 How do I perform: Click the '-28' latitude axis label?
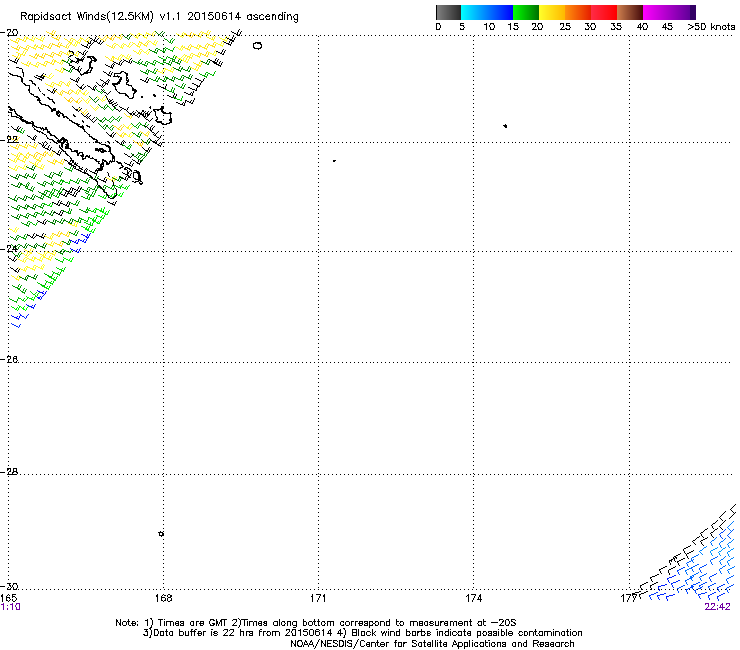9,472
